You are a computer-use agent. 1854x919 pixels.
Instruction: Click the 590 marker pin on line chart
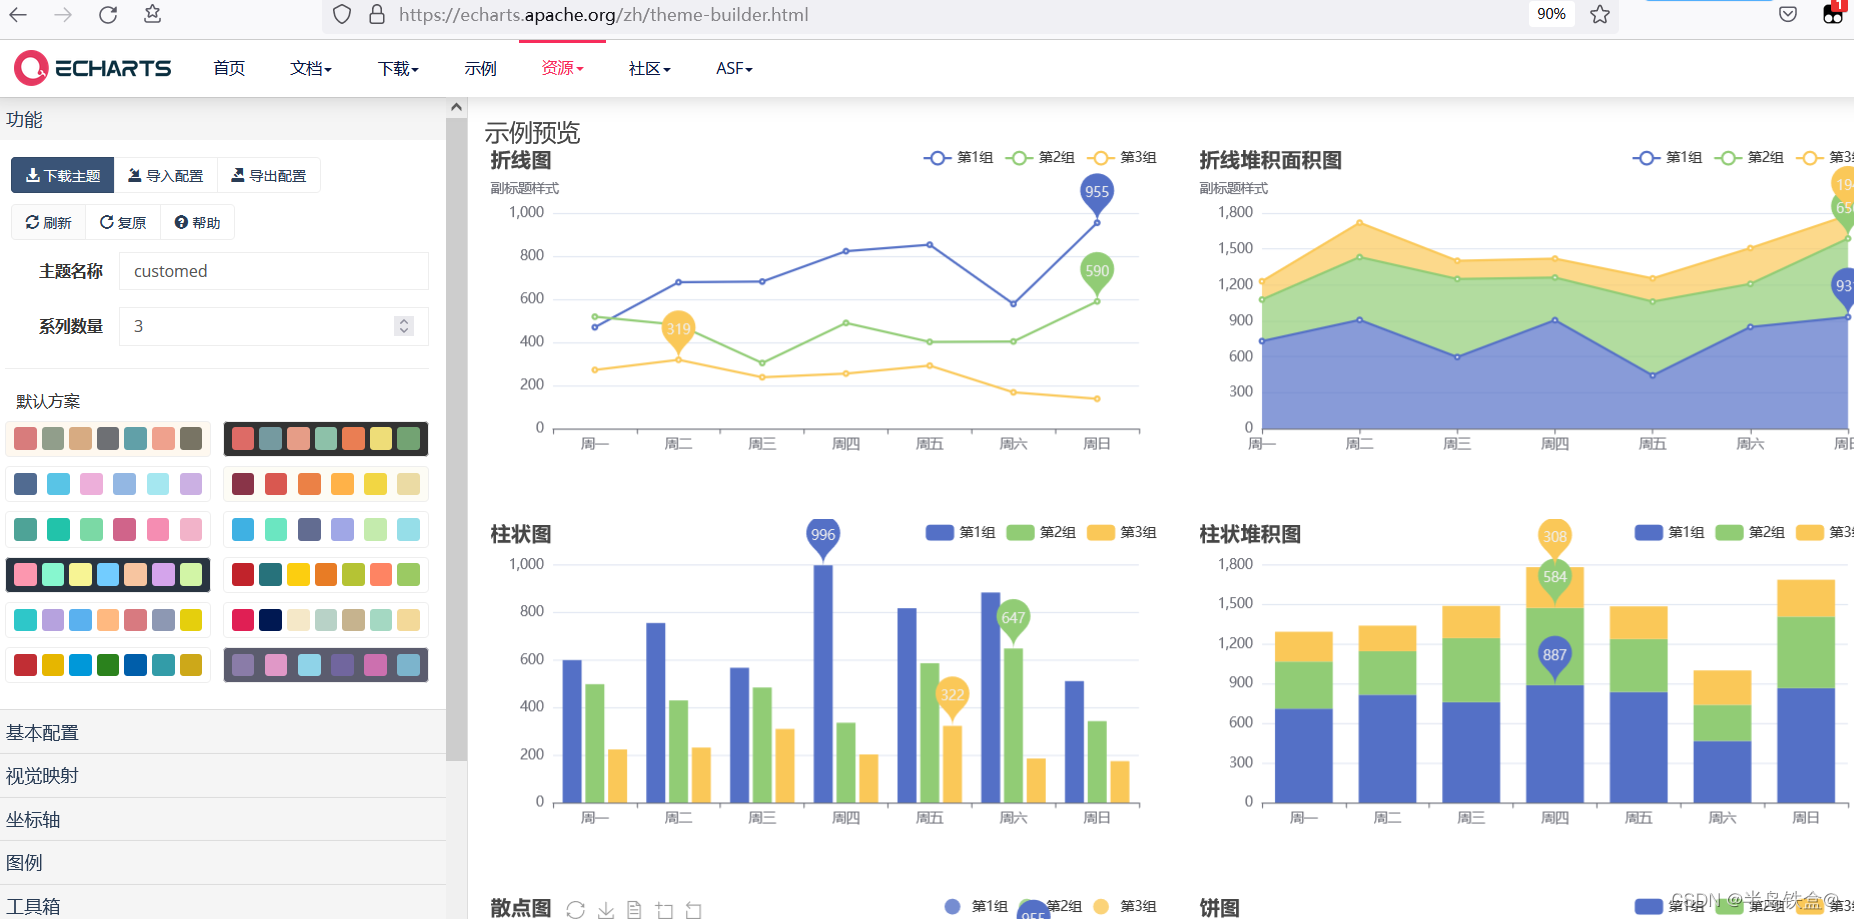point(1097,271)
